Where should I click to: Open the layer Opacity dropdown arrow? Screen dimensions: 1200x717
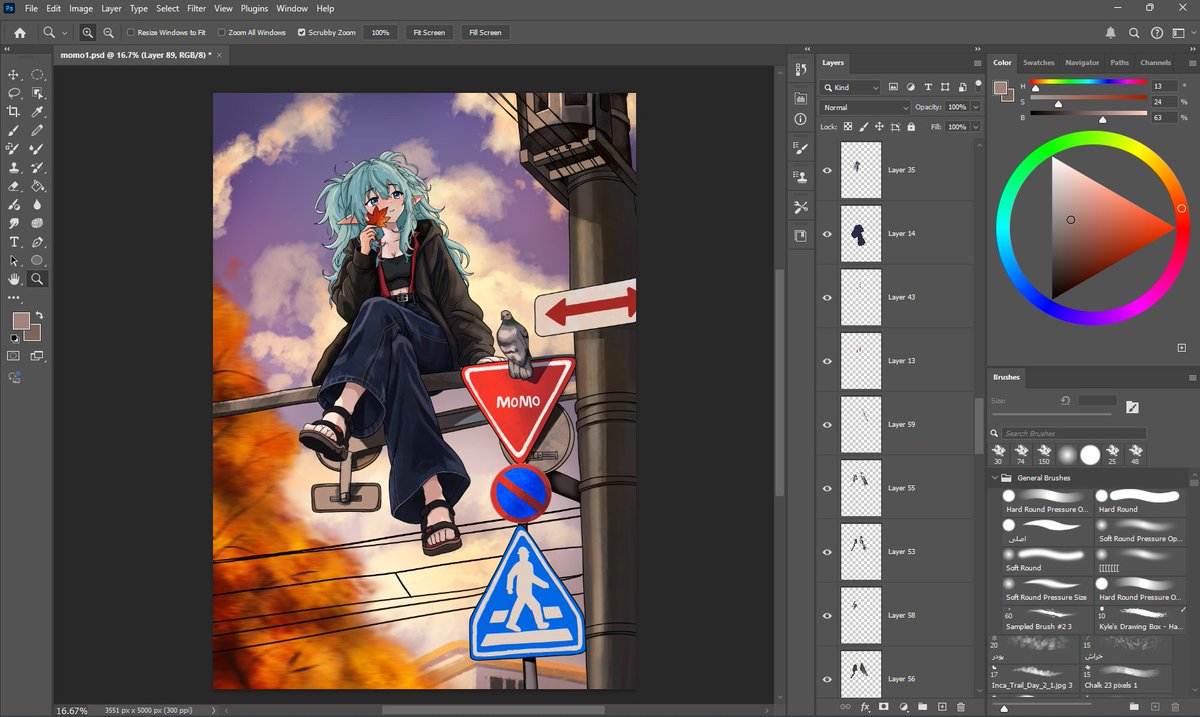click(x=975, y=107)
